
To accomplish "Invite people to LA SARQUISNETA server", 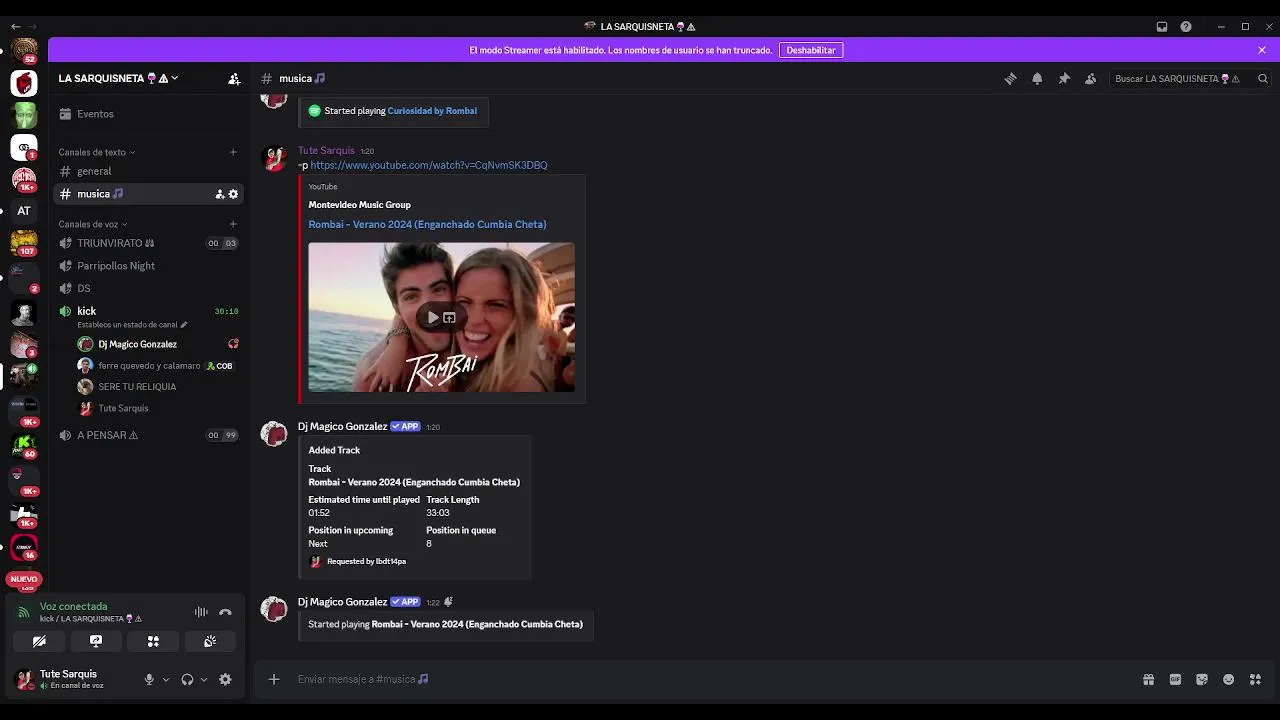I will [x=234, y=78].
